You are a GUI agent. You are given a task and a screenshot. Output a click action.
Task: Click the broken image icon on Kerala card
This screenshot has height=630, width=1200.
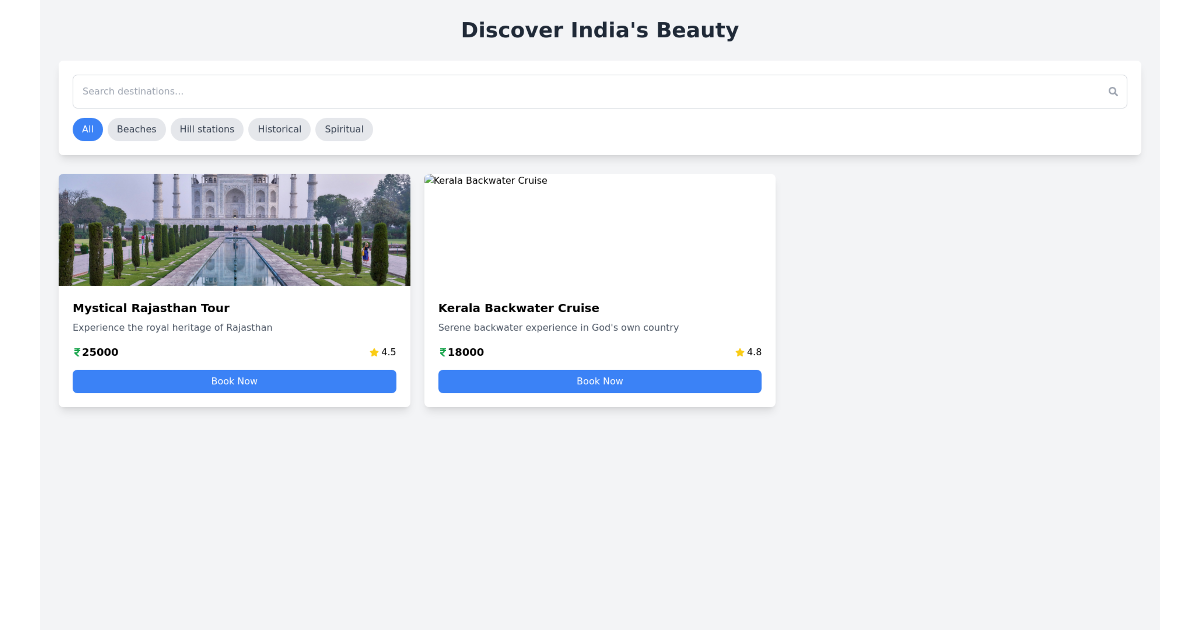(430, 180)
